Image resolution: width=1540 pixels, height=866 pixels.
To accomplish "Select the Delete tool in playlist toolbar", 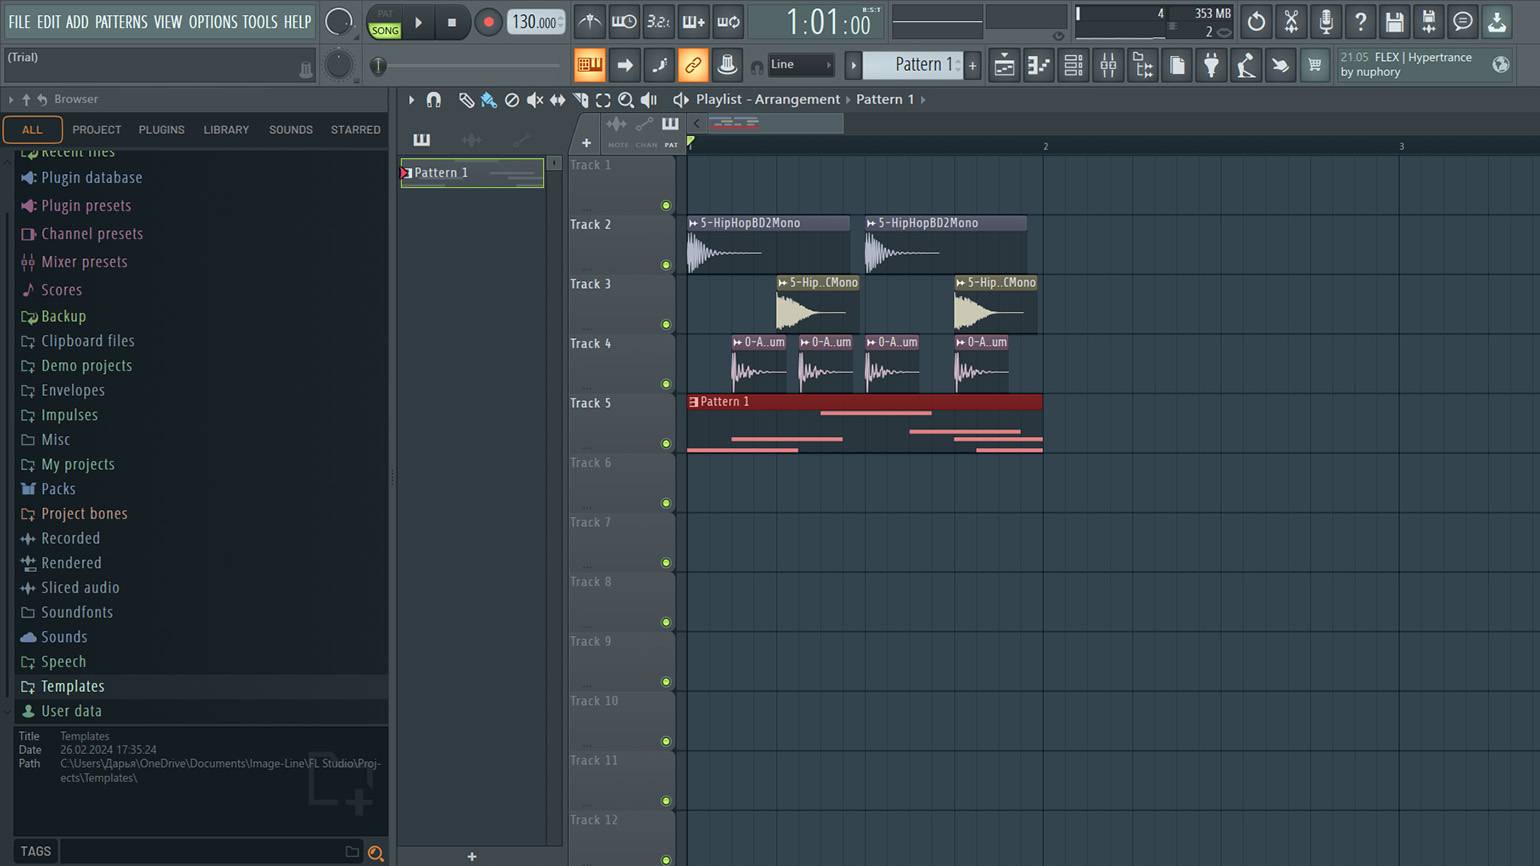I will tap(512, 100).
